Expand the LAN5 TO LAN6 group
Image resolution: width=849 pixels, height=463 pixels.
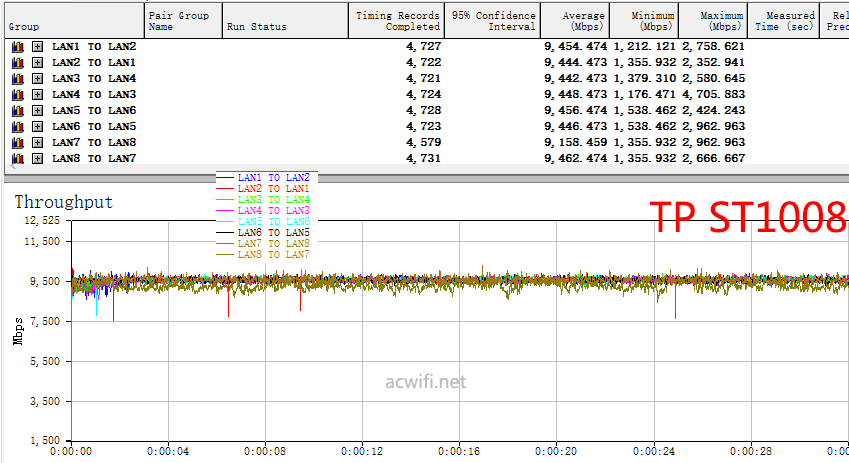point(37,111)
